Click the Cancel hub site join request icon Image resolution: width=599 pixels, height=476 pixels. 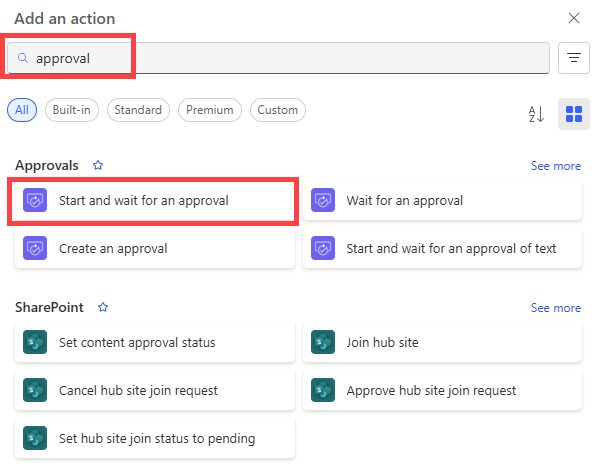point(35,390)
